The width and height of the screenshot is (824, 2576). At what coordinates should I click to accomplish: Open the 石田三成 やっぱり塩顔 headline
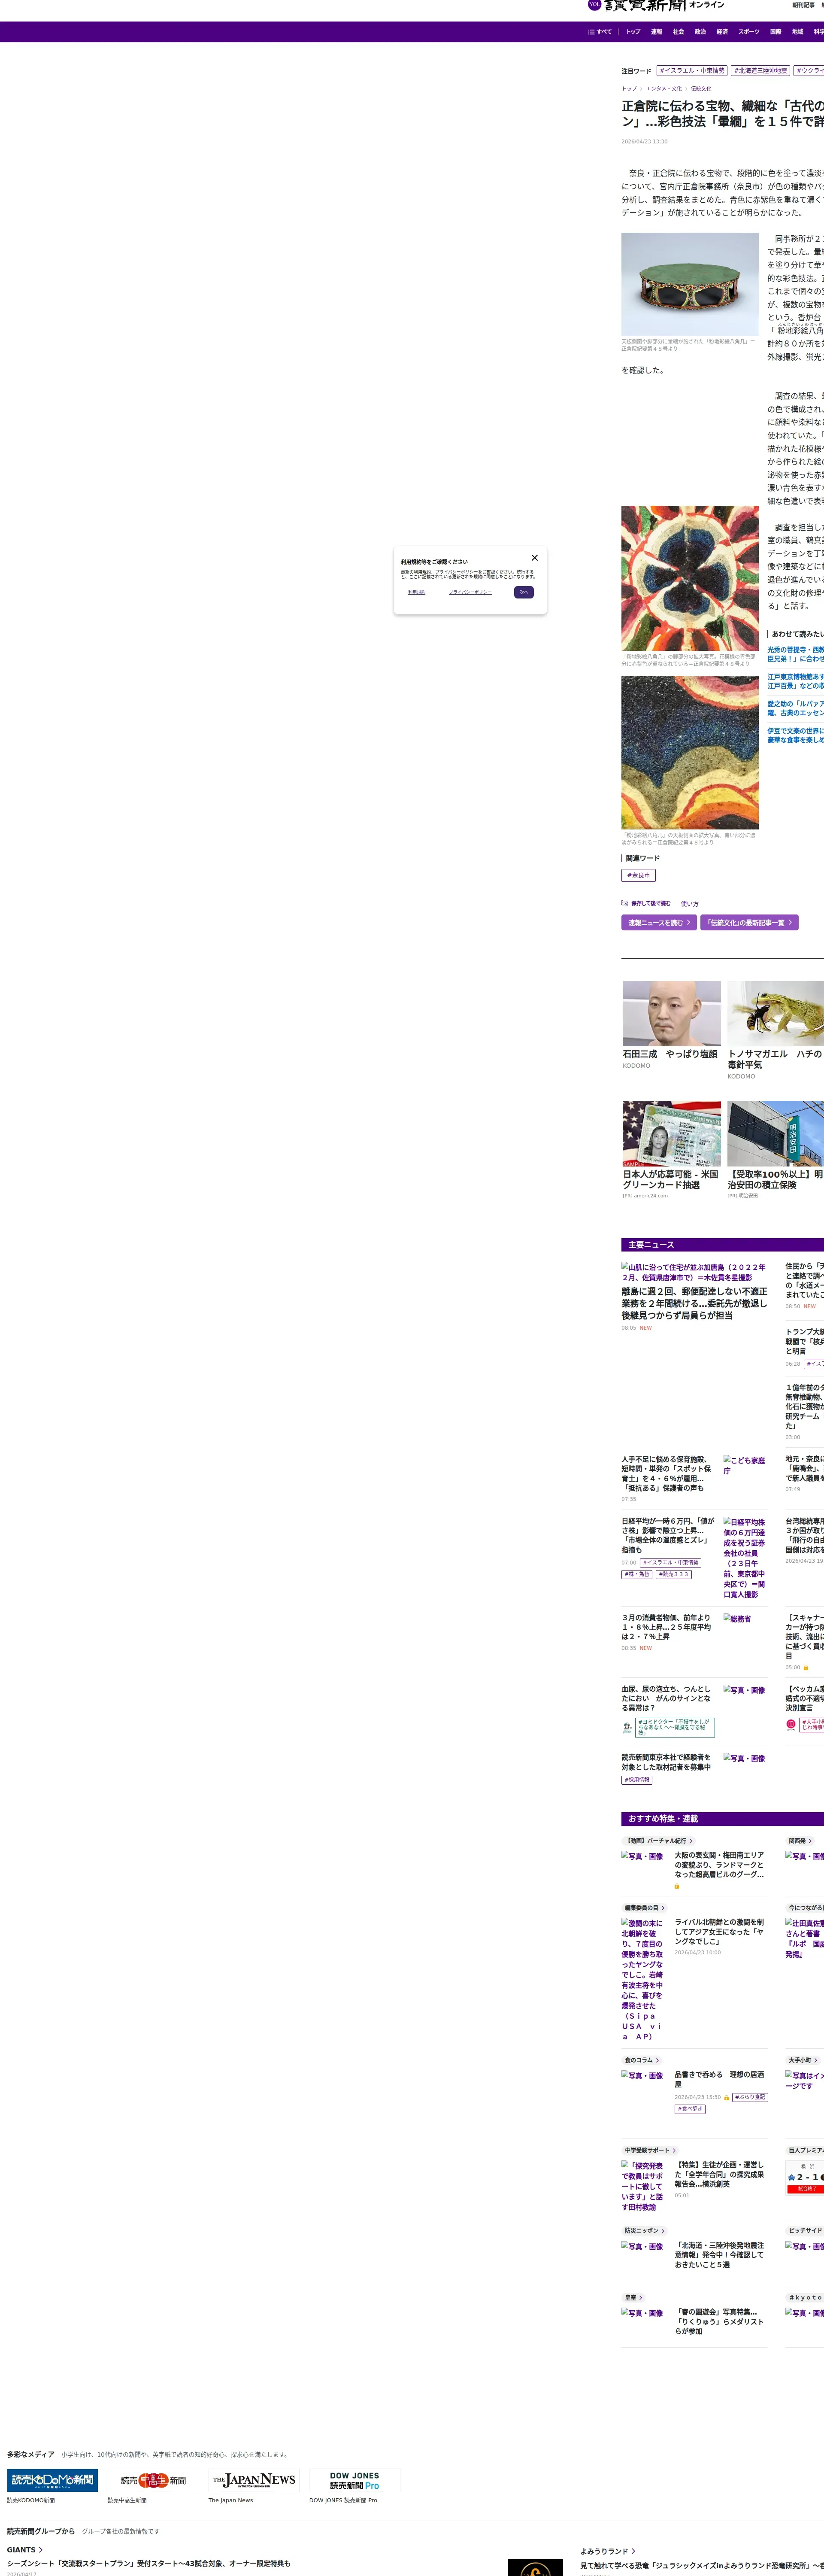(670, 1054)
